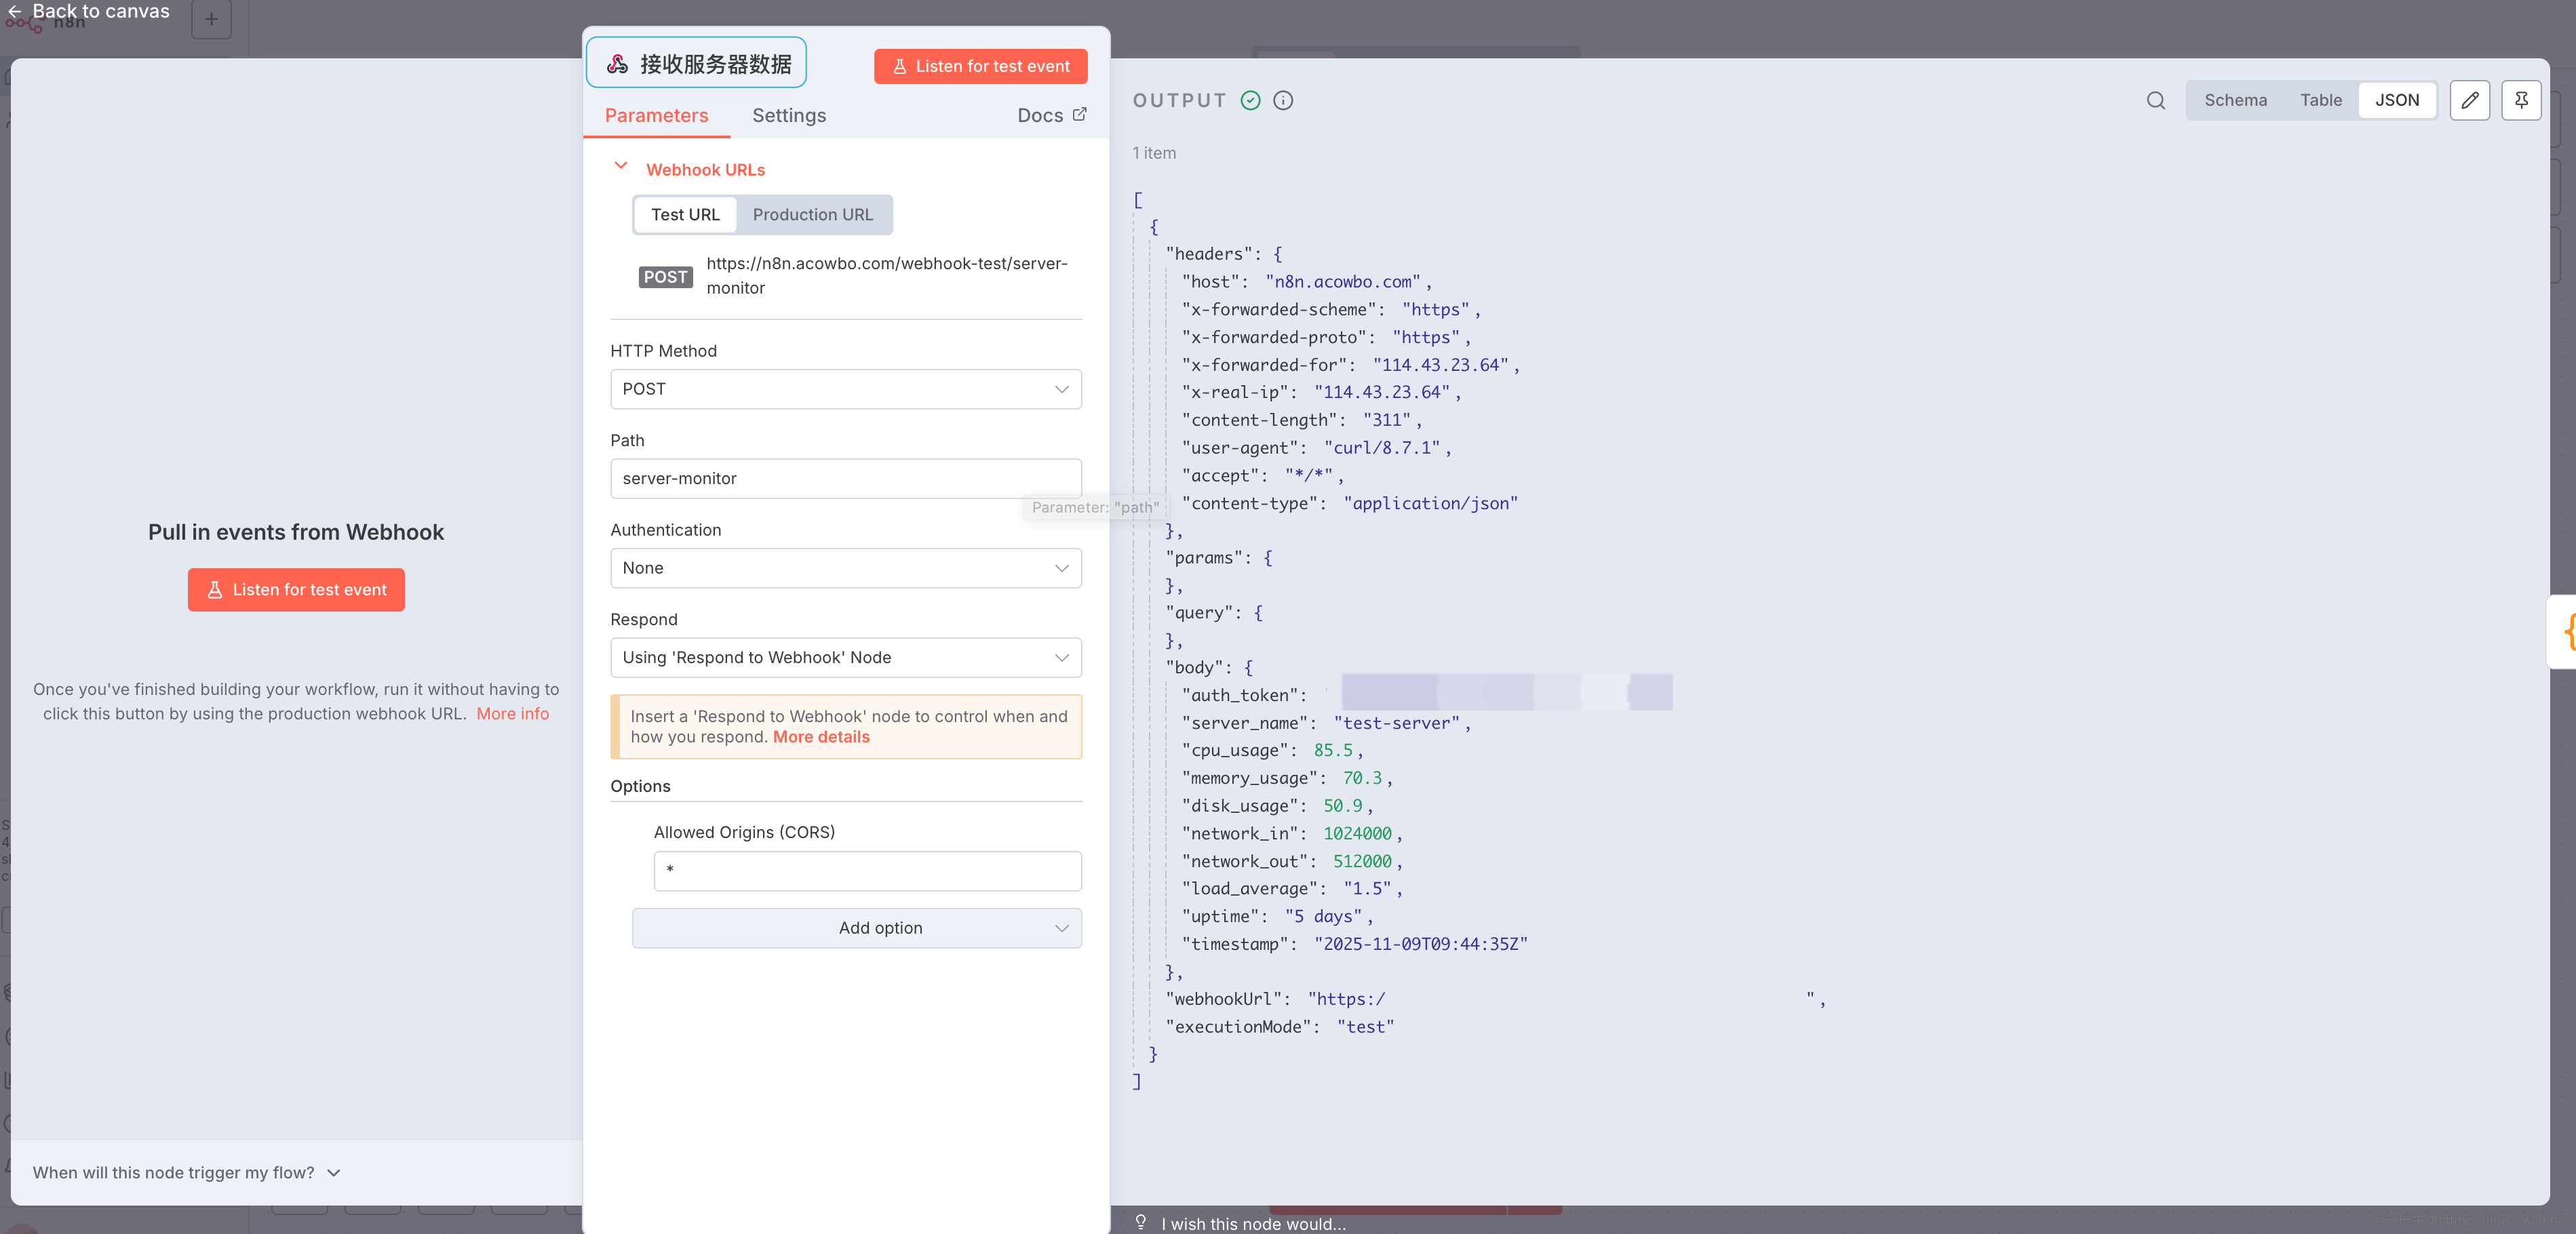Click the back arrow to return to canvas
Image resolution: width=2576 pixels, height=1234 pixels.
point(15,11)
